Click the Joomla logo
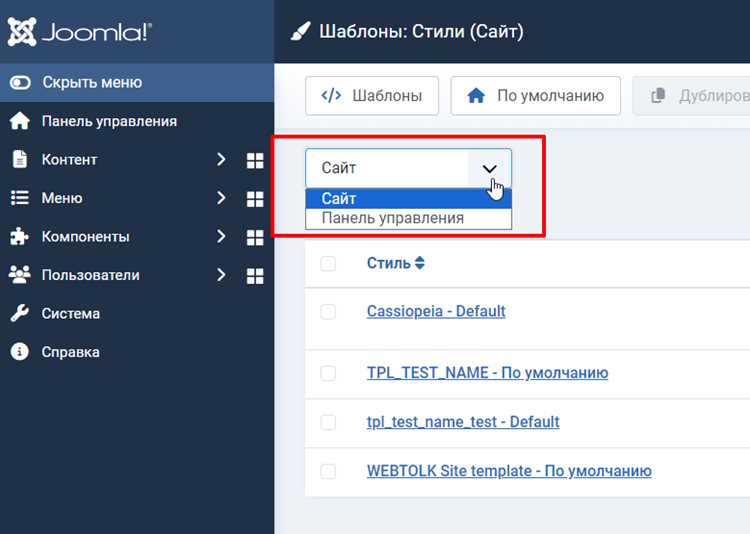The image size is (750, 534). 80,32
